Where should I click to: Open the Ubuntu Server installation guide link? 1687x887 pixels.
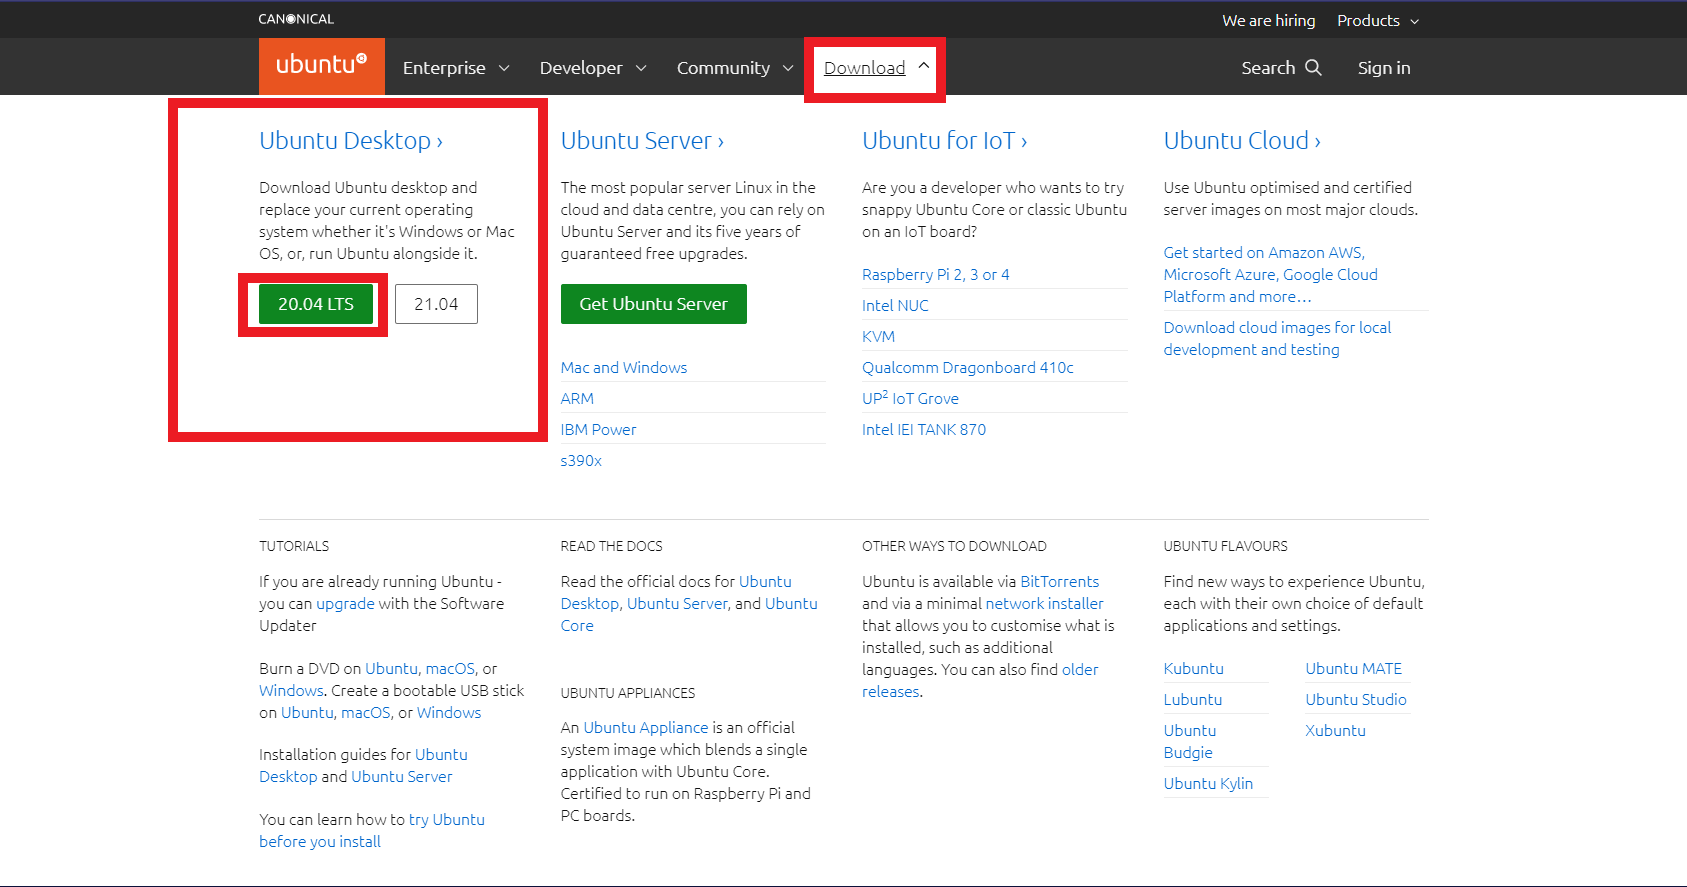(x=401, y=777)
